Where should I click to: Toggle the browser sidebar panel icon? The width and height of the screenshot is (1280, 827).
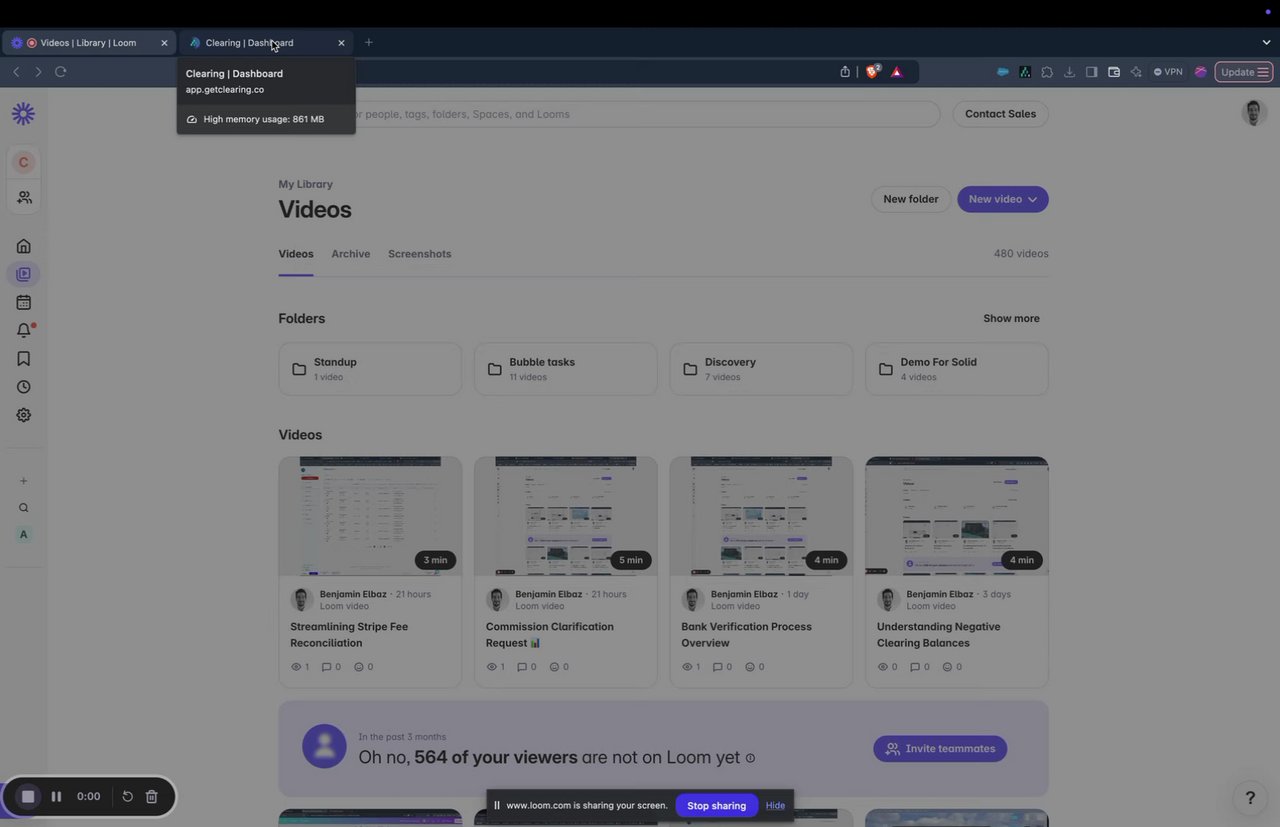[1091, 72]
